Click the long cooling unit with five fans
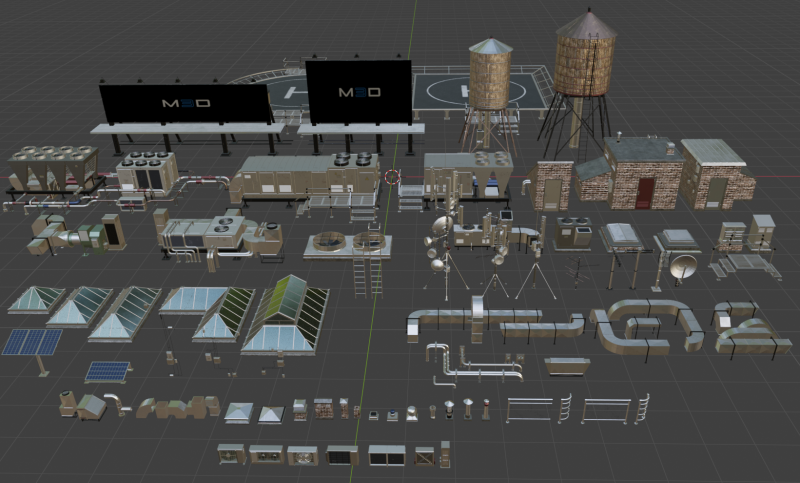Image resolution: width=800 pixels, height=483 pixels. [53, 168]
